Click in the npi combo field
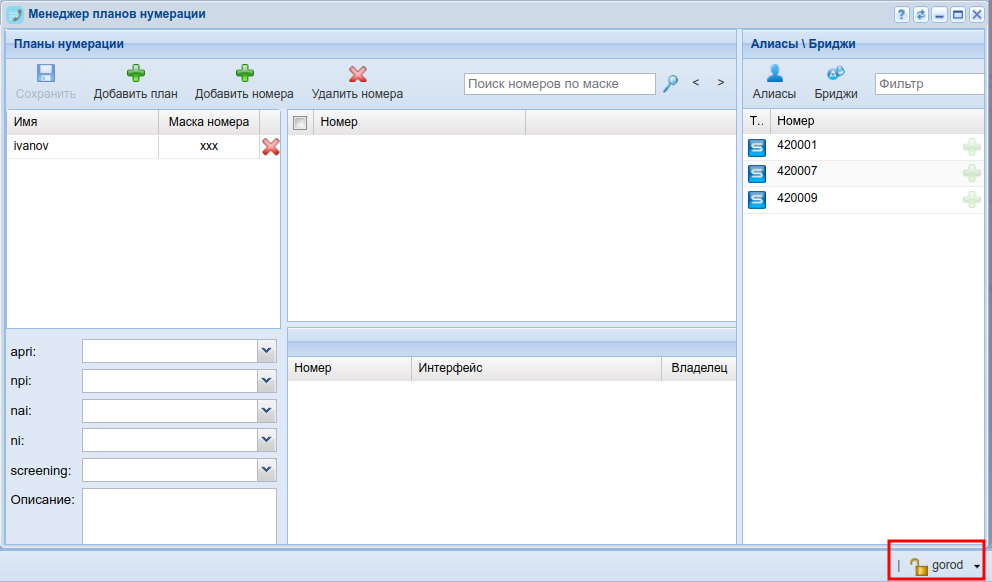The width and height of the screenshot is (992, 582). point(170,381)
